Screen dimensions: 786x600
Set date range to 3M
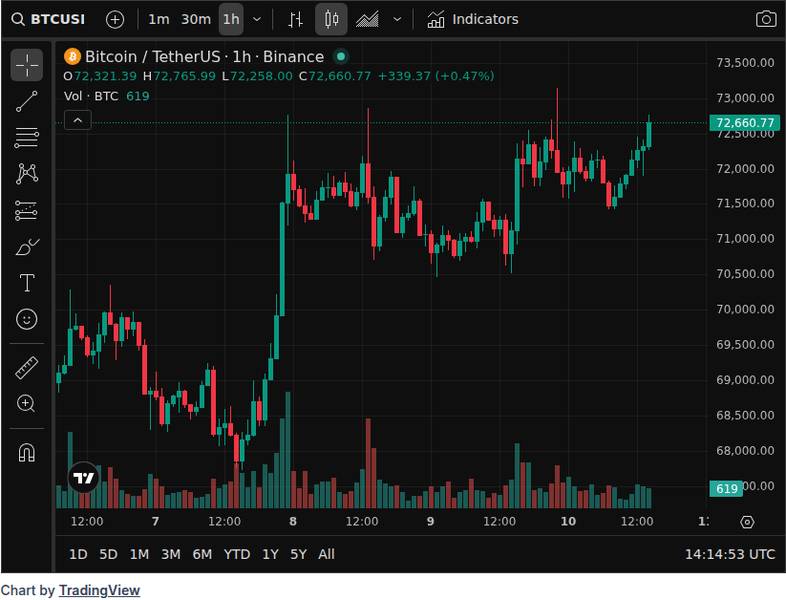pos(171,554)
